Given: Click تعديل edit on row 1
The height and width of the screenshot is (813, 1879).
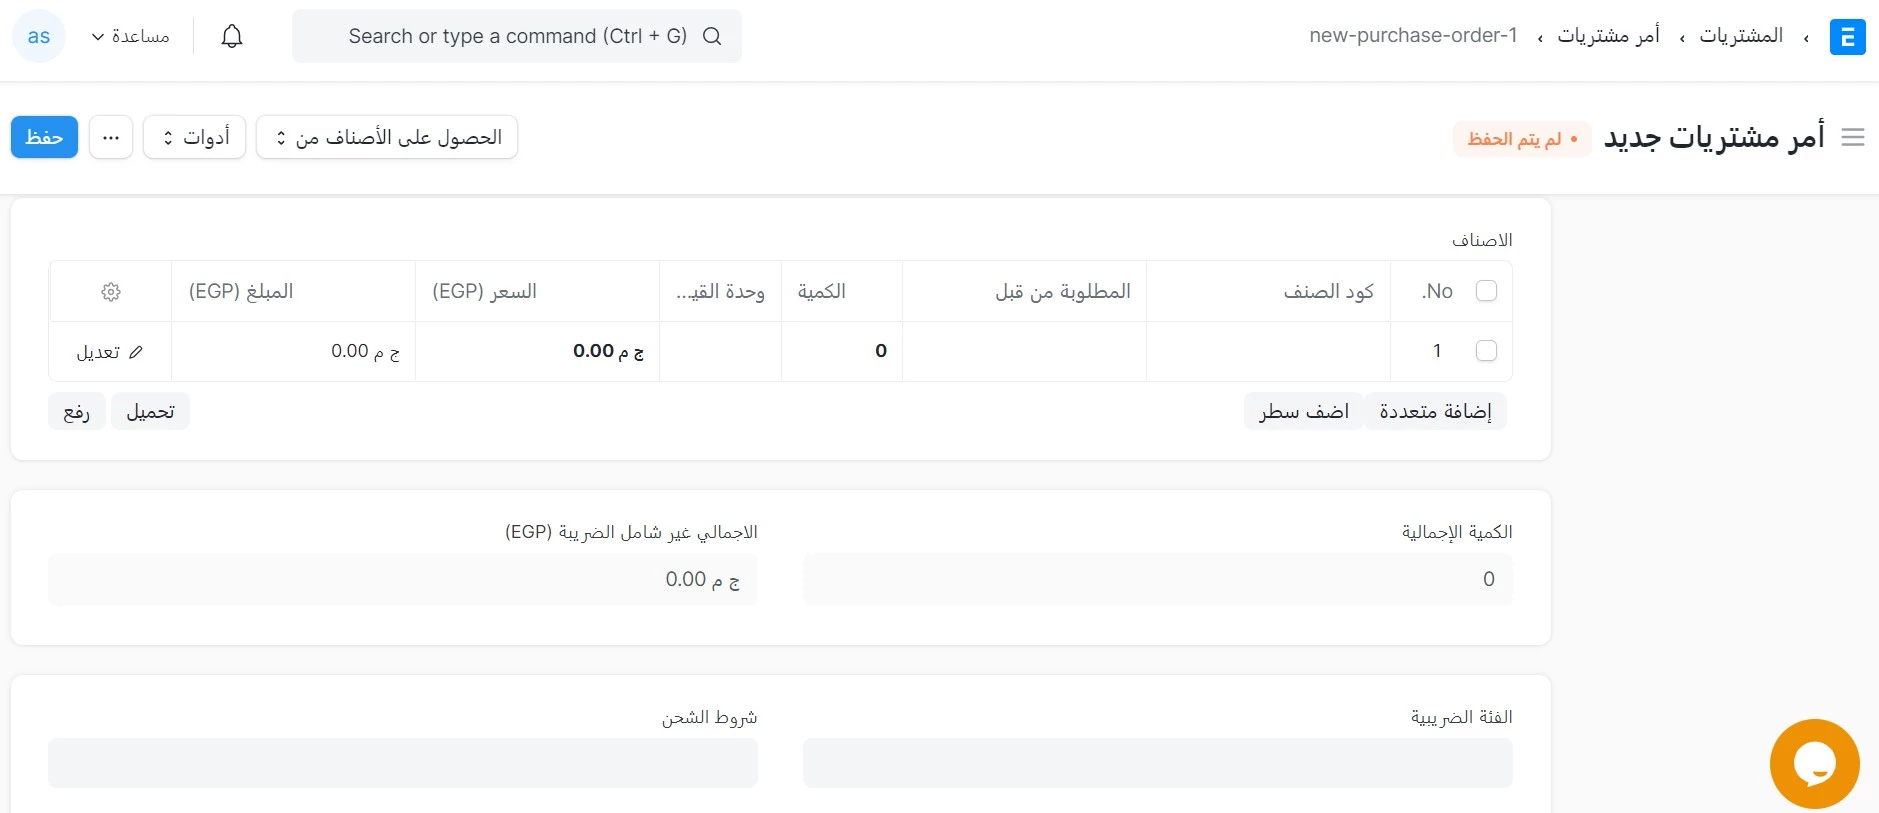Looking at the screenshot, I should pyautogui.click(x=110, y=352).
